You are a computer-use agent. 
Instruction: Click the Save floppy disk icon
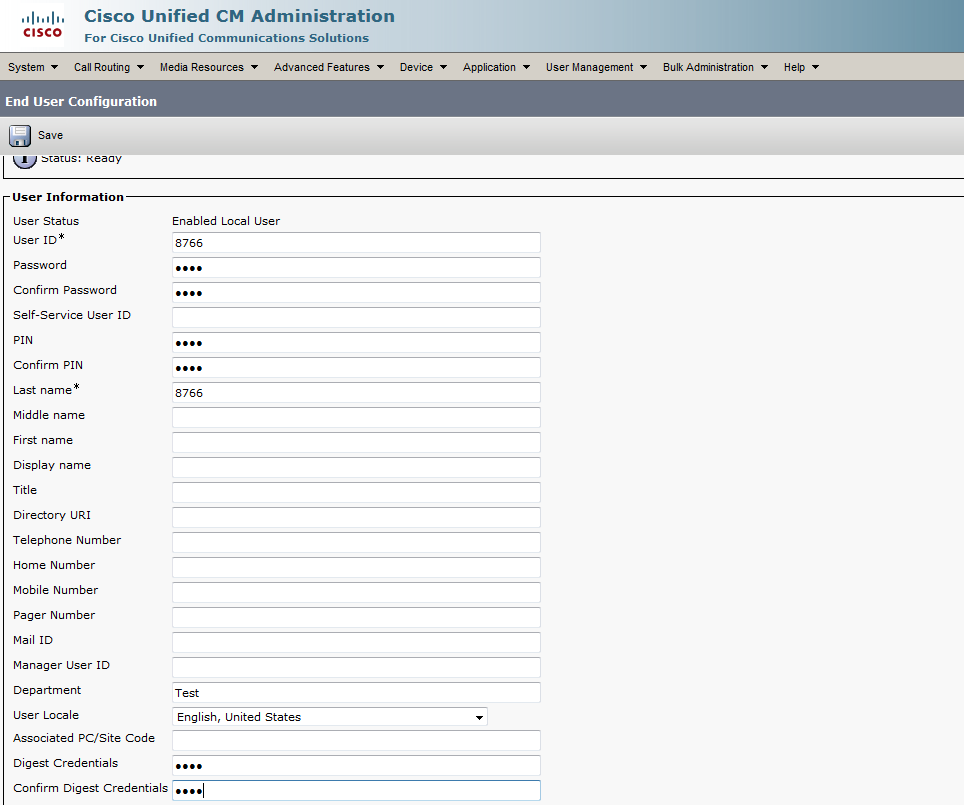pos(20,136)
